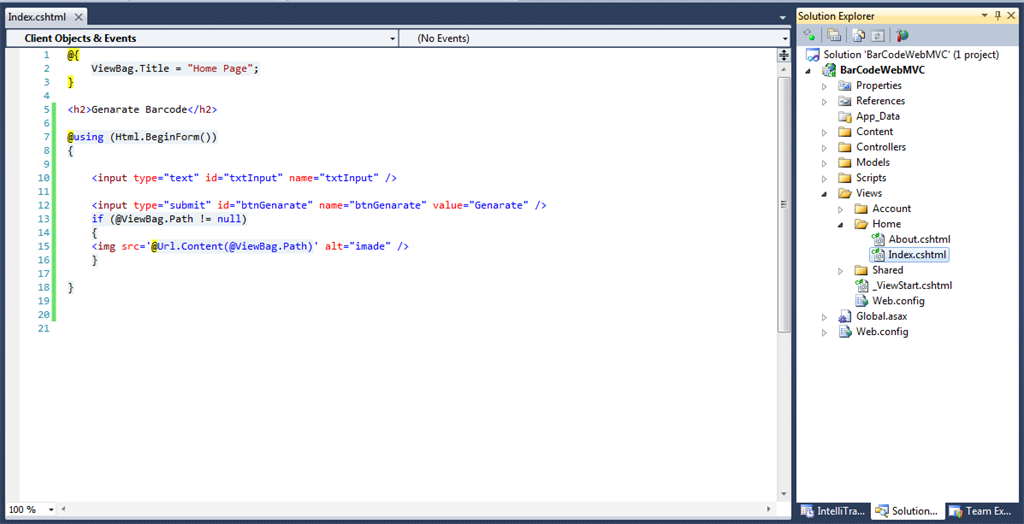Collapse the BarCodeWebMVC project node
The image size is (1024, 524).
point(809,71)
